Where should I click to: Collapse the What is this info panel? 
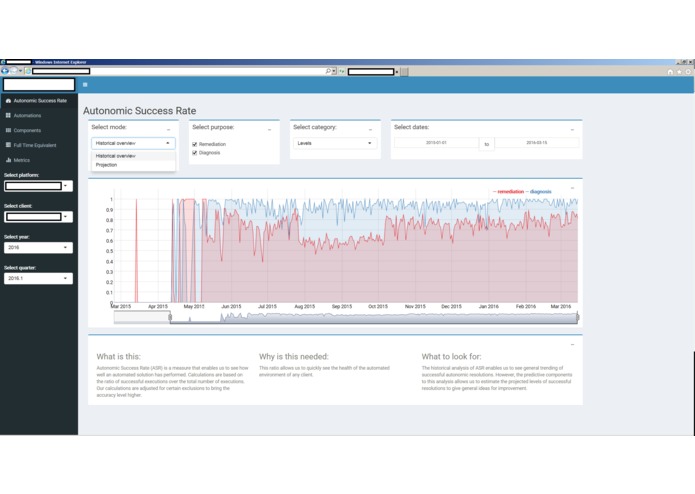(572, 345)
